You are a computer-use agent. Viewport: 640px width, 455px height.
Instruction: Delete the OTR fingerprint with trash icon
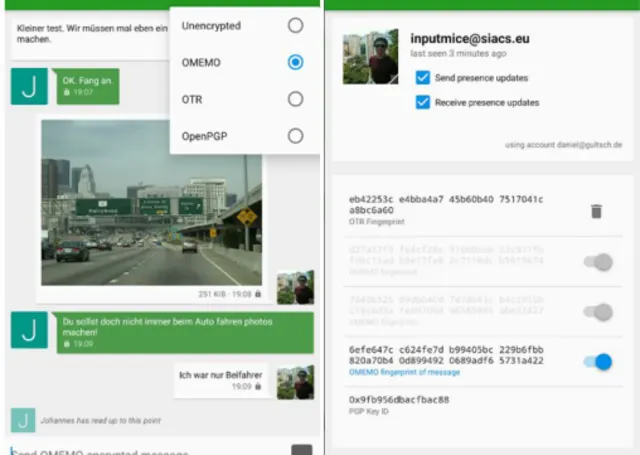[596, 211]
